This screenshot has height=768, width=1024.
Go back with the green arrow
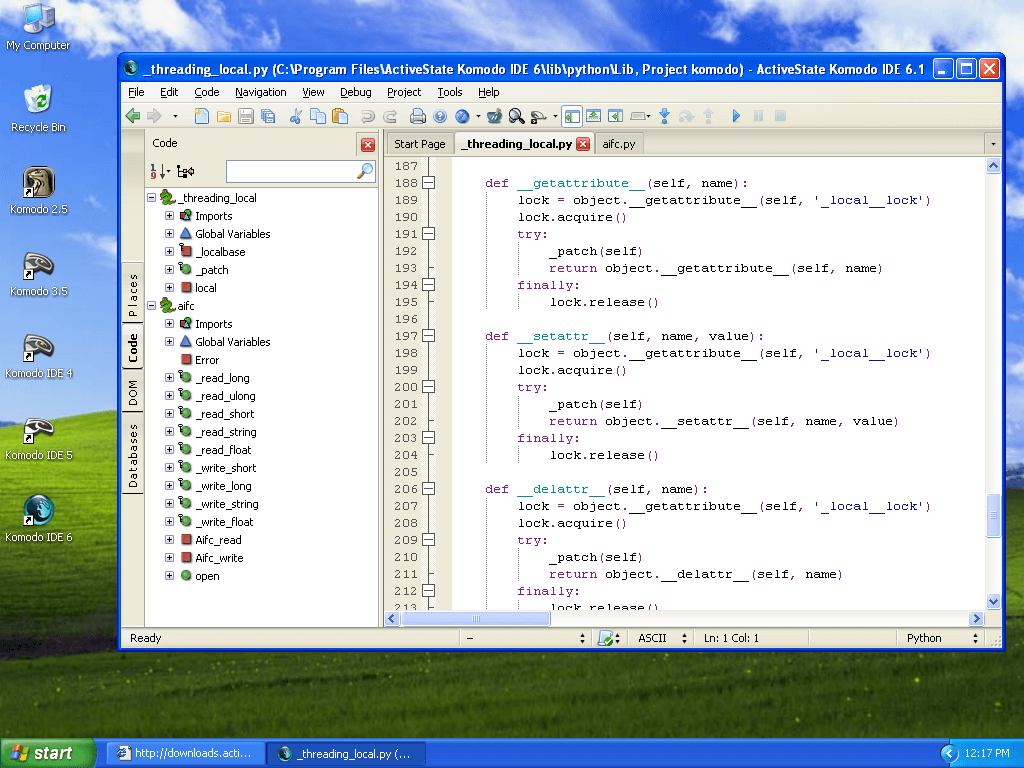click(x=133, y=116)
